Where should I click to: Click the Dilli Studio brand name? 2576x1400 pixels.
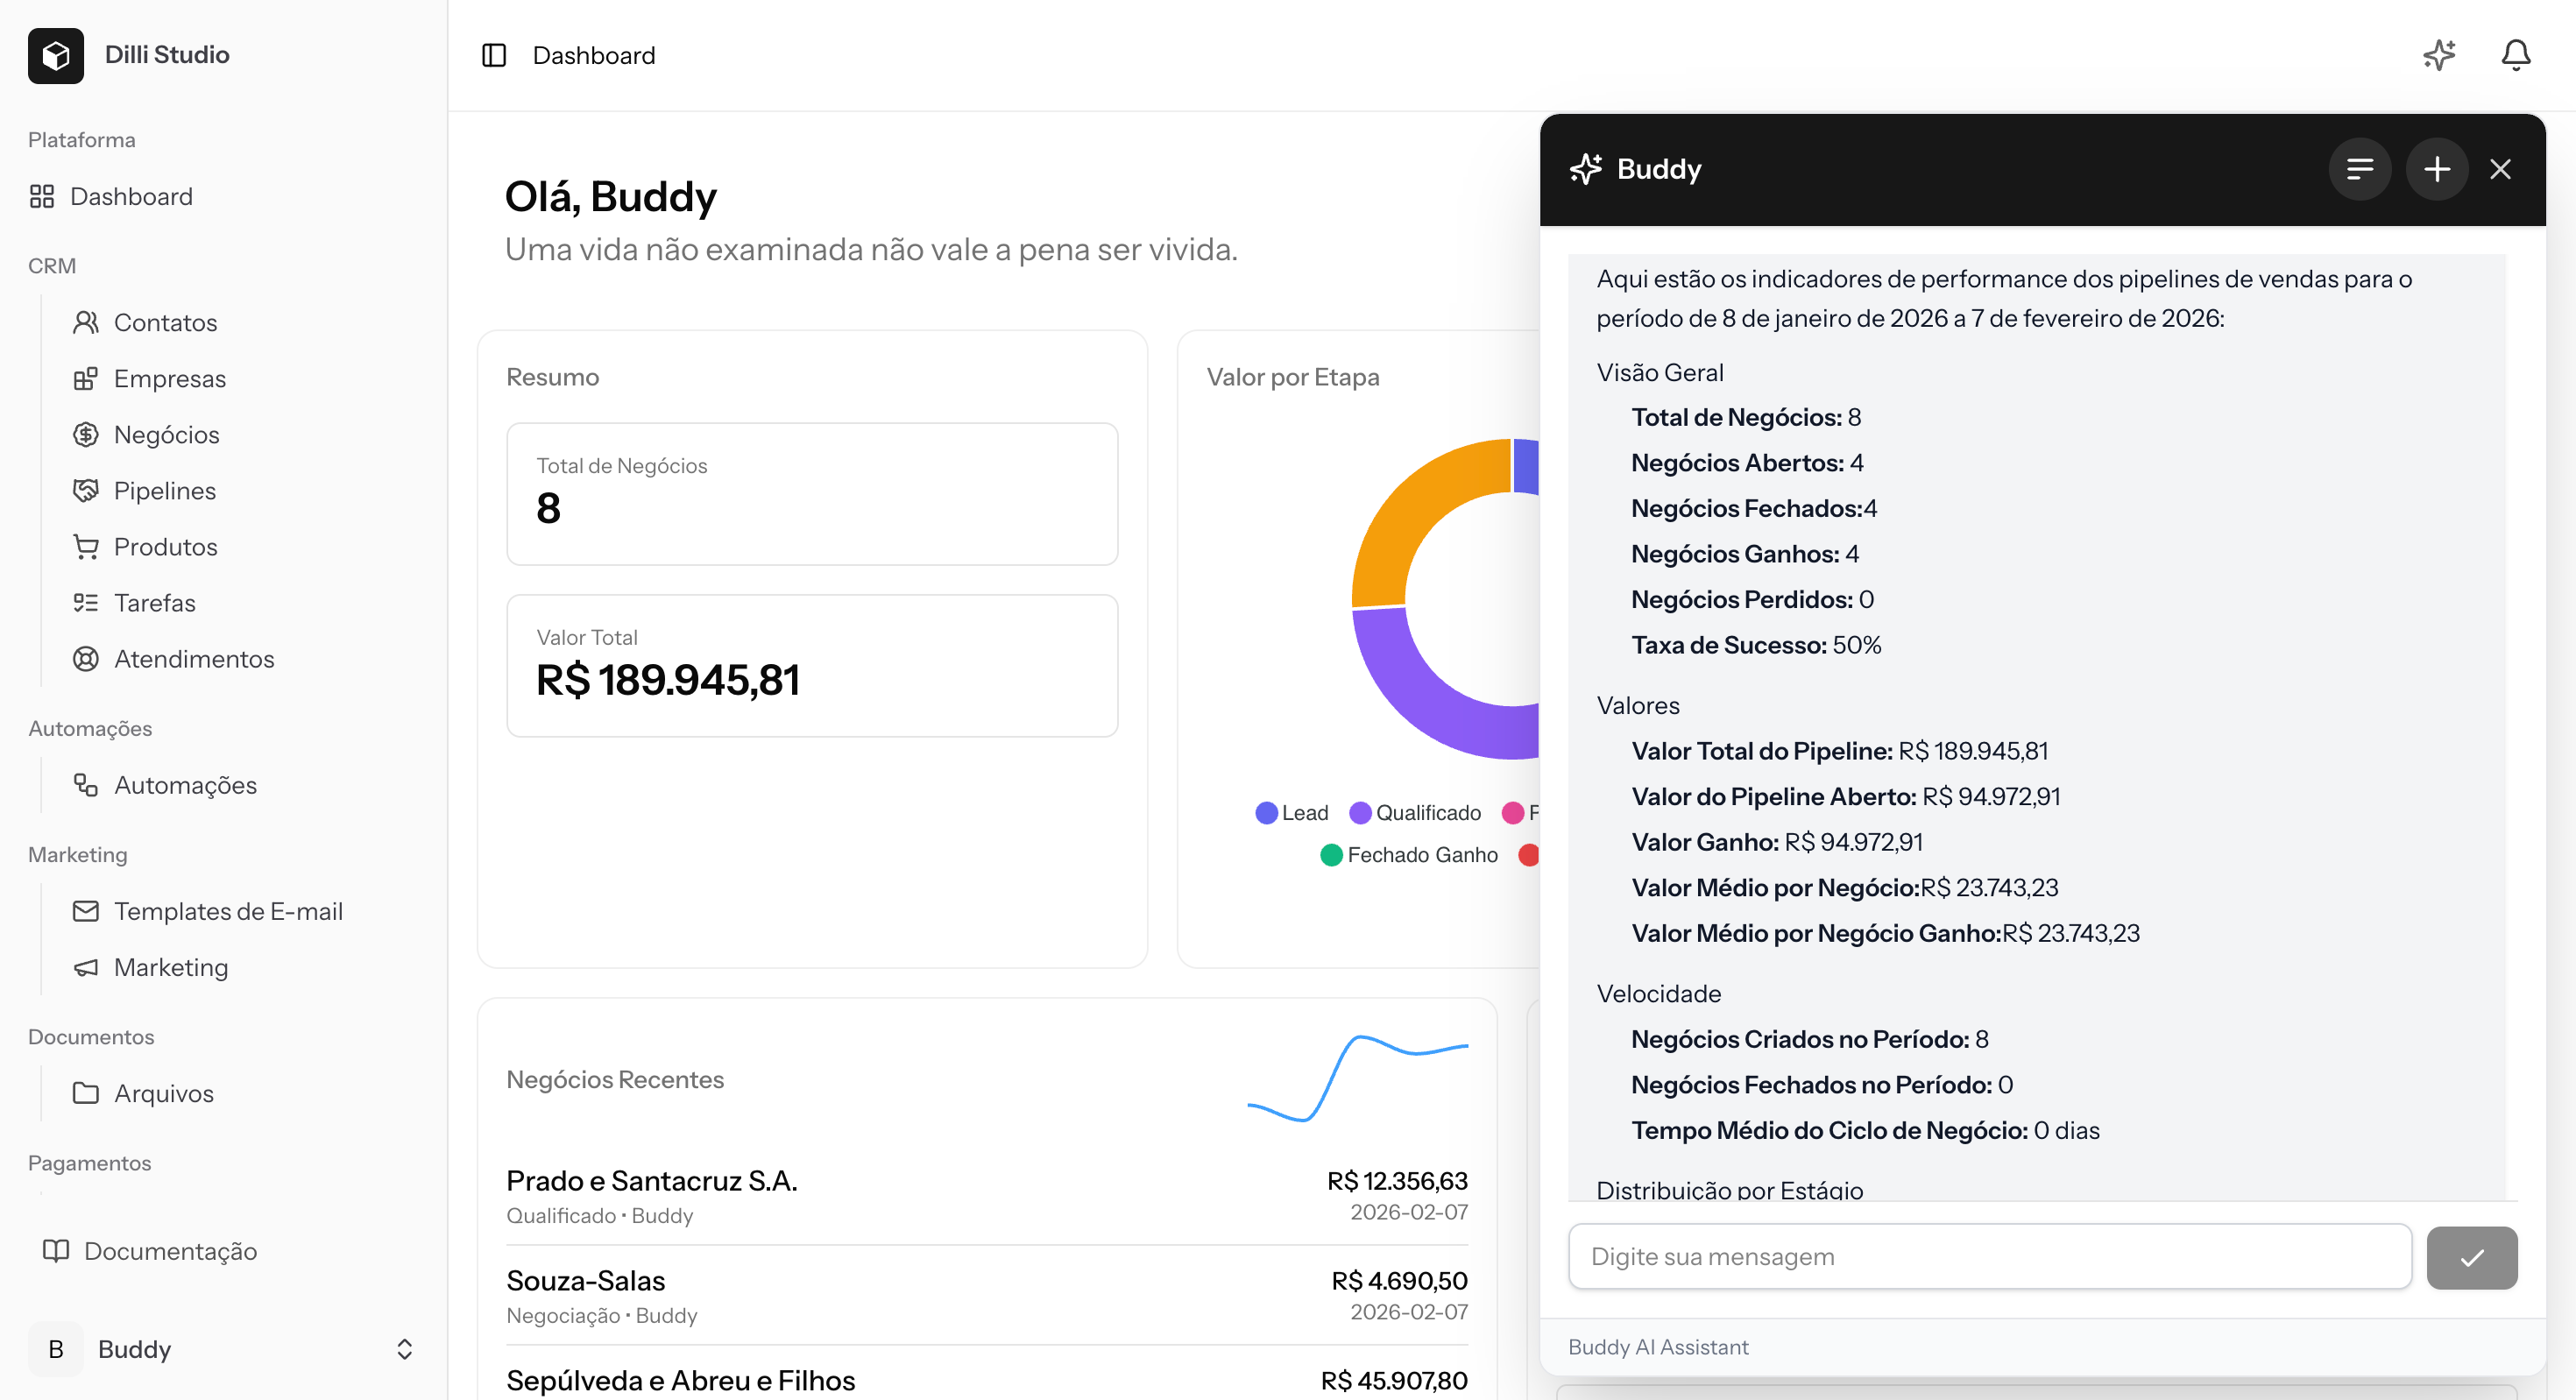pos(167,55)
